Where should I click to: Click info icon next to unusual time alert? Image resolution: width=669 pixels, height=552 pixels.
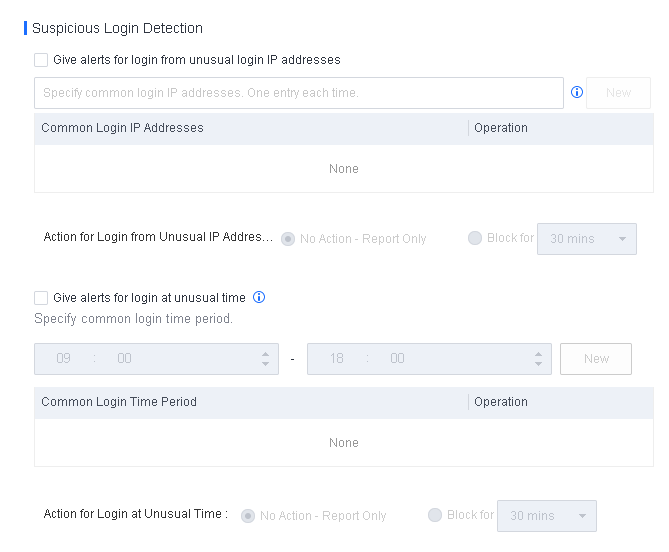coord(259,297)
